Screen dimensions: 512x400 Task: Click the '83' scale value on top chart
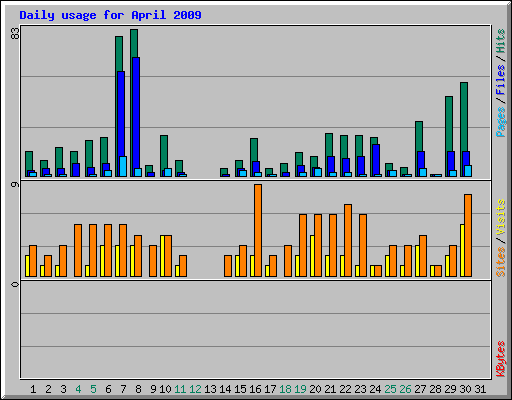coord(15,33)
